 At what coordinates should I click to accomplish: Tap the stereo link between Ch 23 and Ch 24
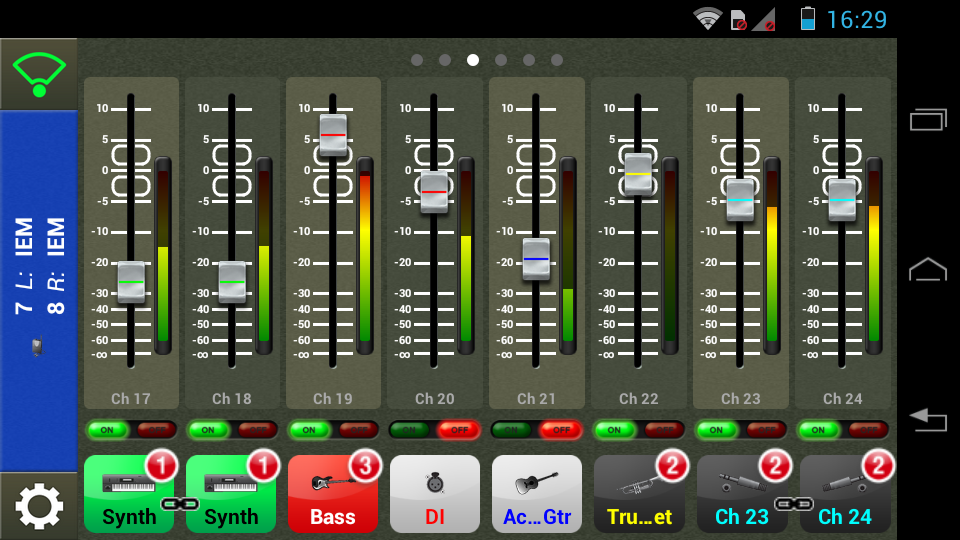point(793,504)
